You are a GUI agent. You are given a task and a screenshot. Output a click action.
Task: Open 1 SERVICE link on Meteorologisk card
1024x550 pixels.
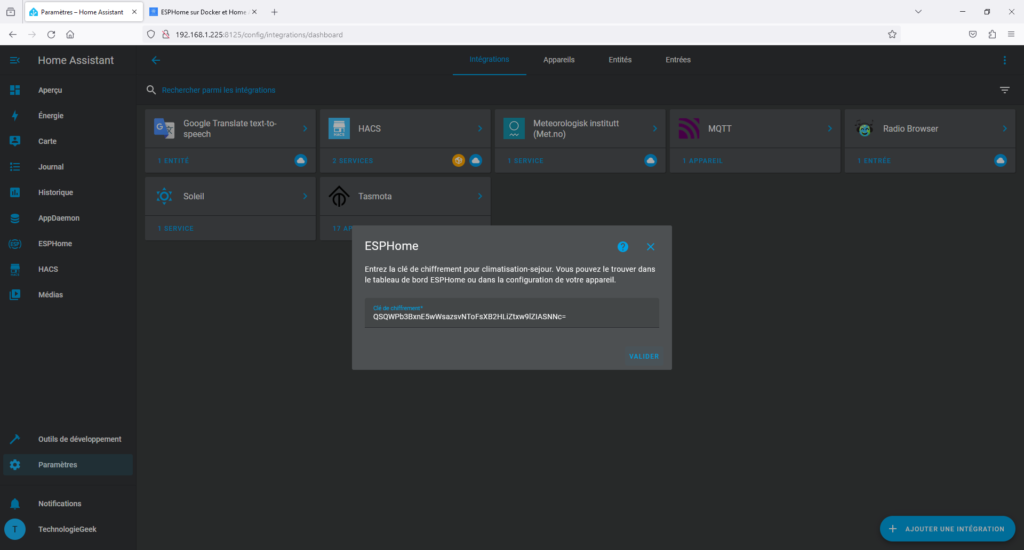(526, 161)
